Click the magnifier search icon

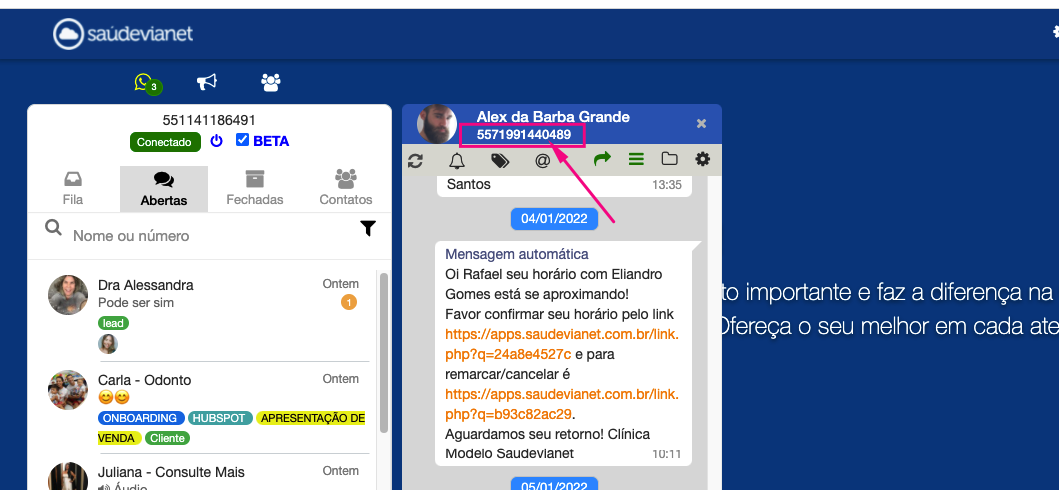click(53, 227)
